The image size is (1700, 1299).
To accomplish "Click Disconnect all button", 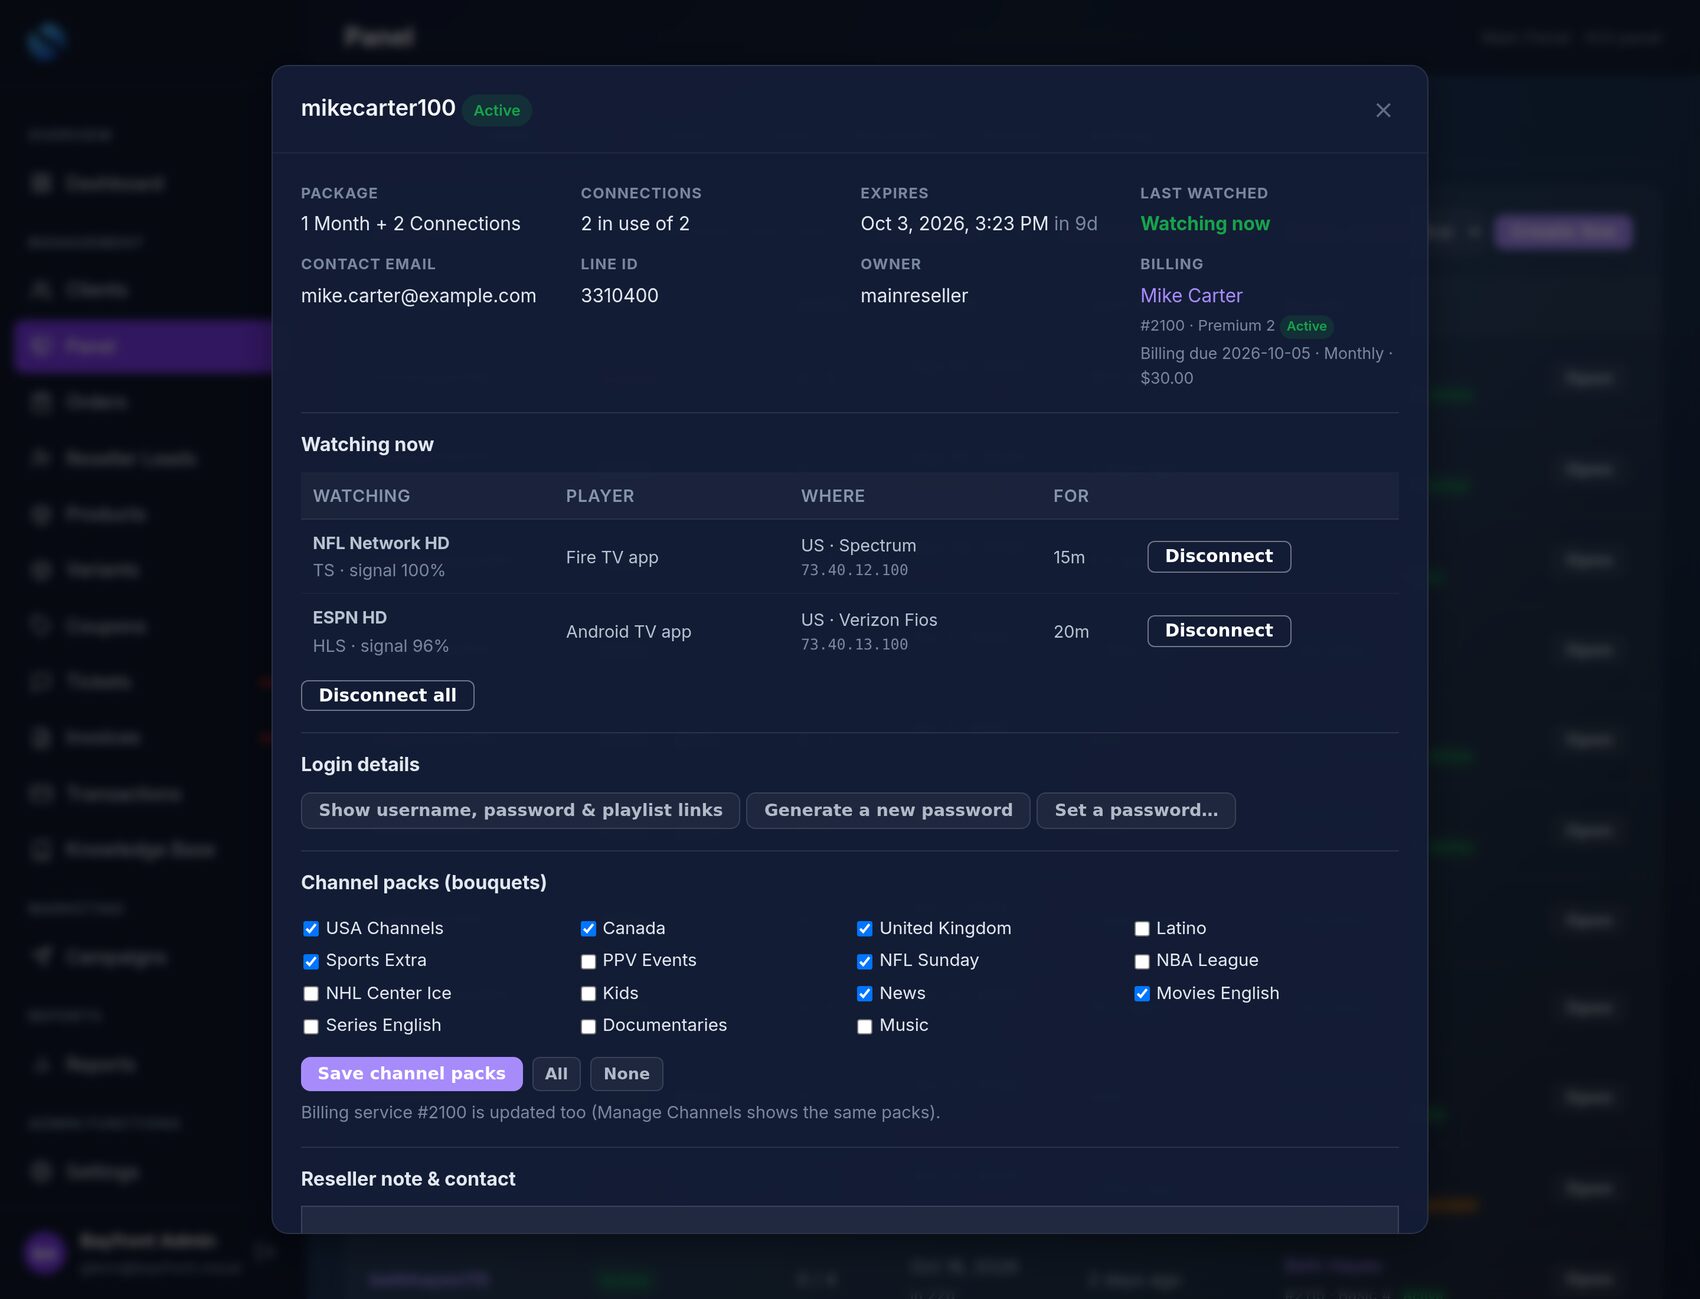I will pos(387,695).
